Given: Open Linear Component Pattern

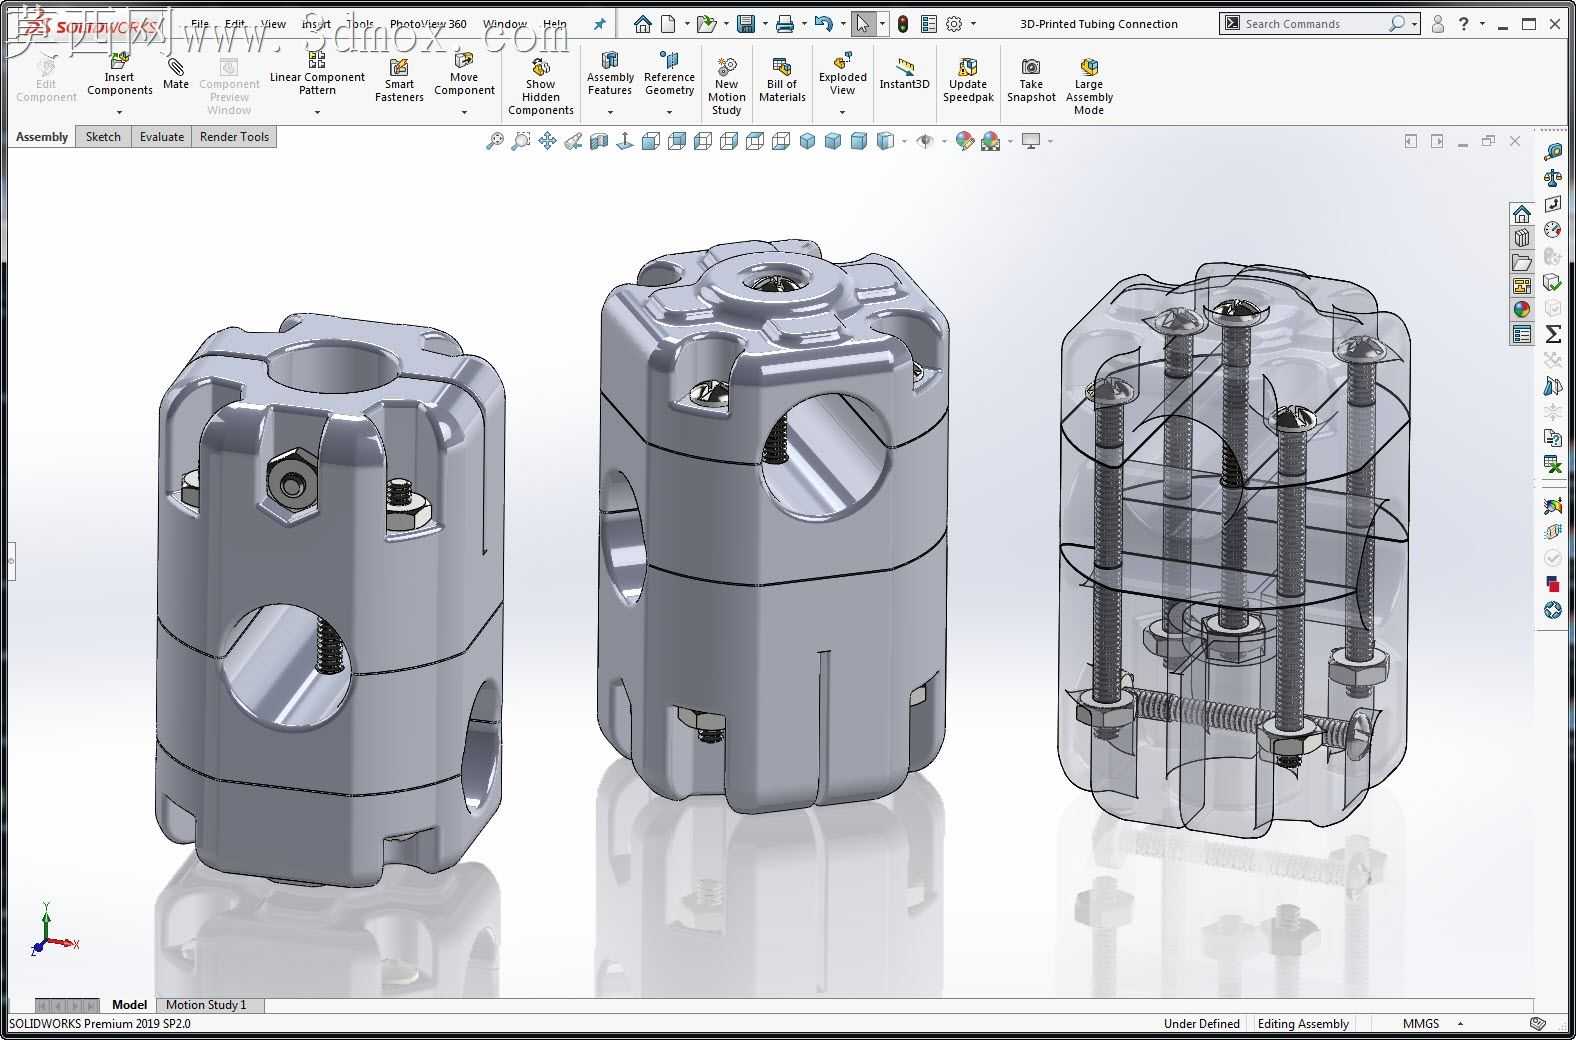Looking at the screenshot, I should pyautogui.click(x=317, y=75).
